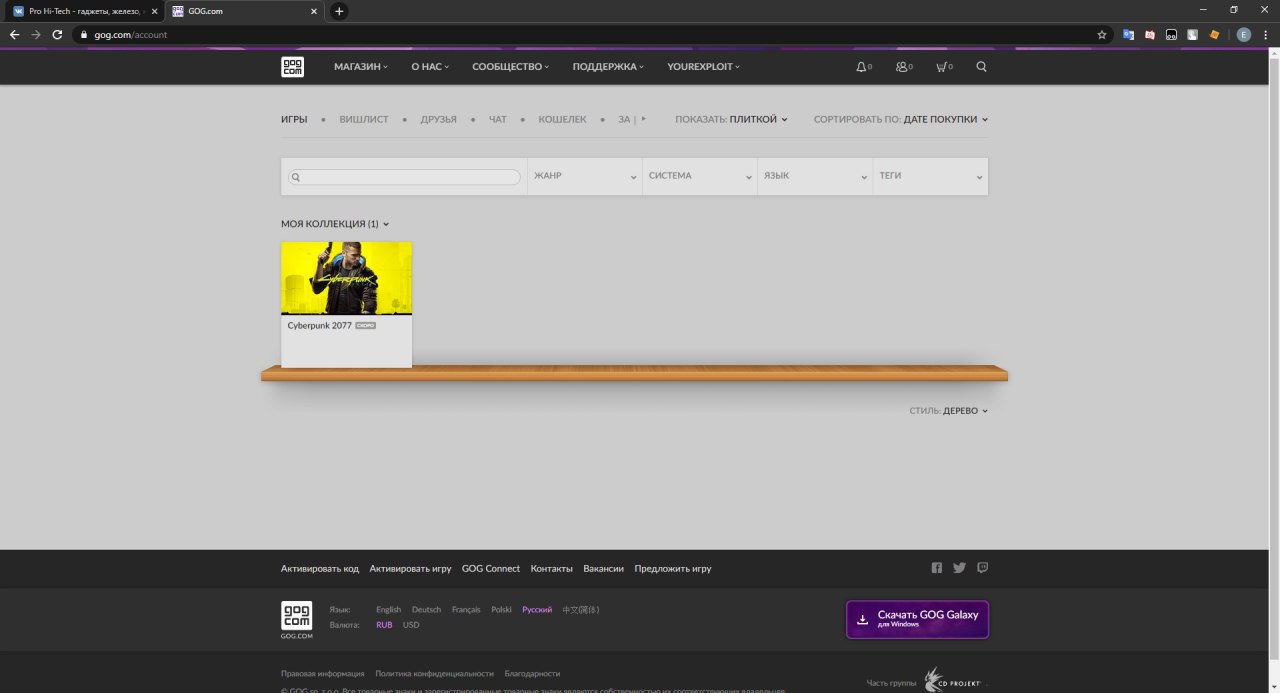Image resolution: width=1280 pixels, height=693 pixels.
Task: Open GOG Connect footer link
Action: [491, 568]
